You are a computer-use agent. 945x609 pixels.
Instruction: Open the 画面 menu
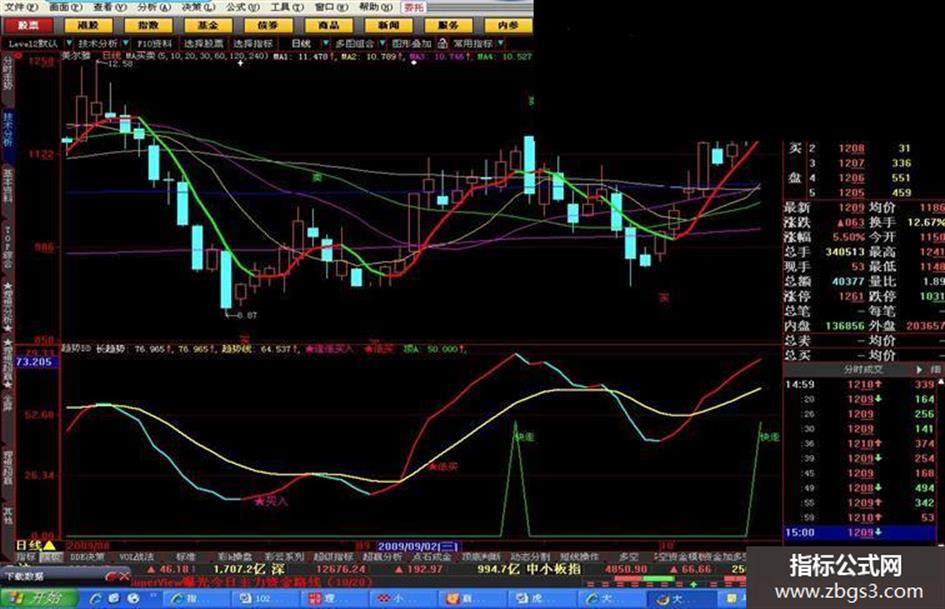pos(66,7)
